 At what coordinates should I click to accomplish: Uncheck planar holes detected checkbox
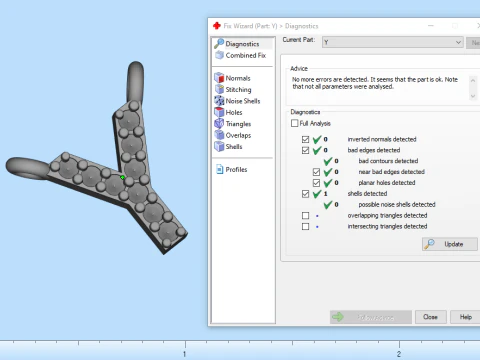pos(316,183)
